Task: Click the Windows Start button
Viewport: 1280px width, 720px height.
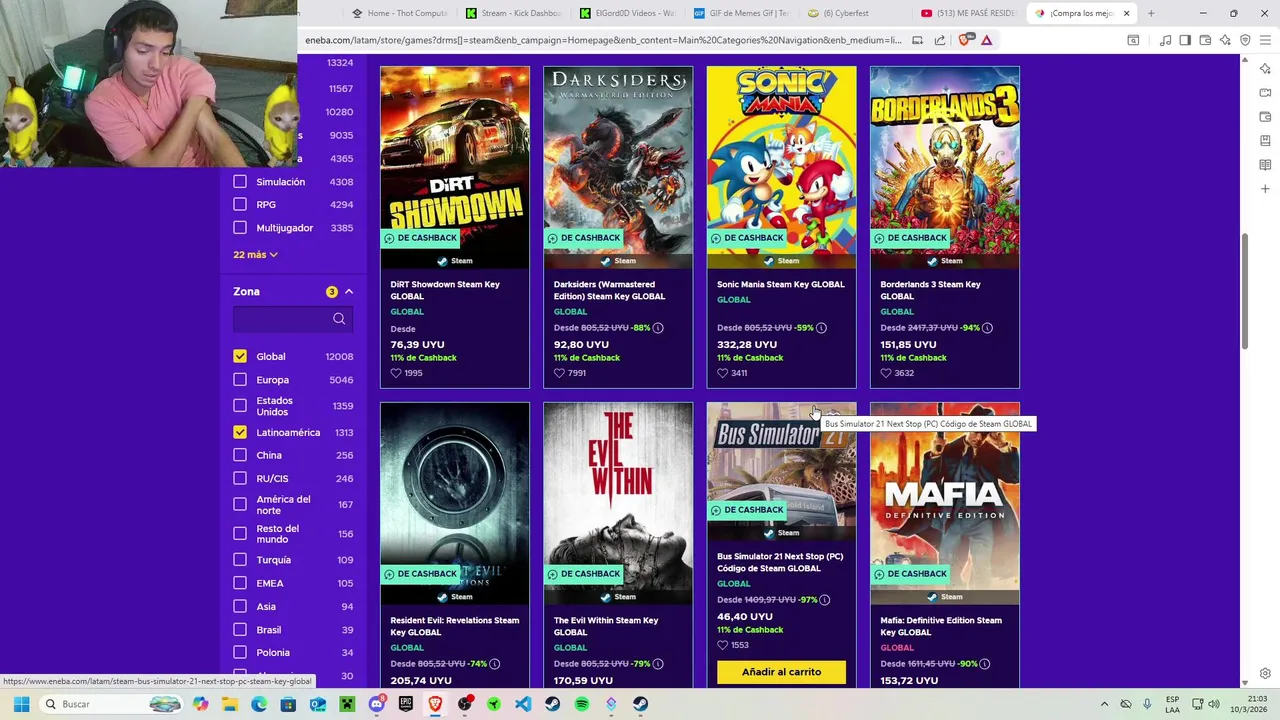Action: [21, 704]
